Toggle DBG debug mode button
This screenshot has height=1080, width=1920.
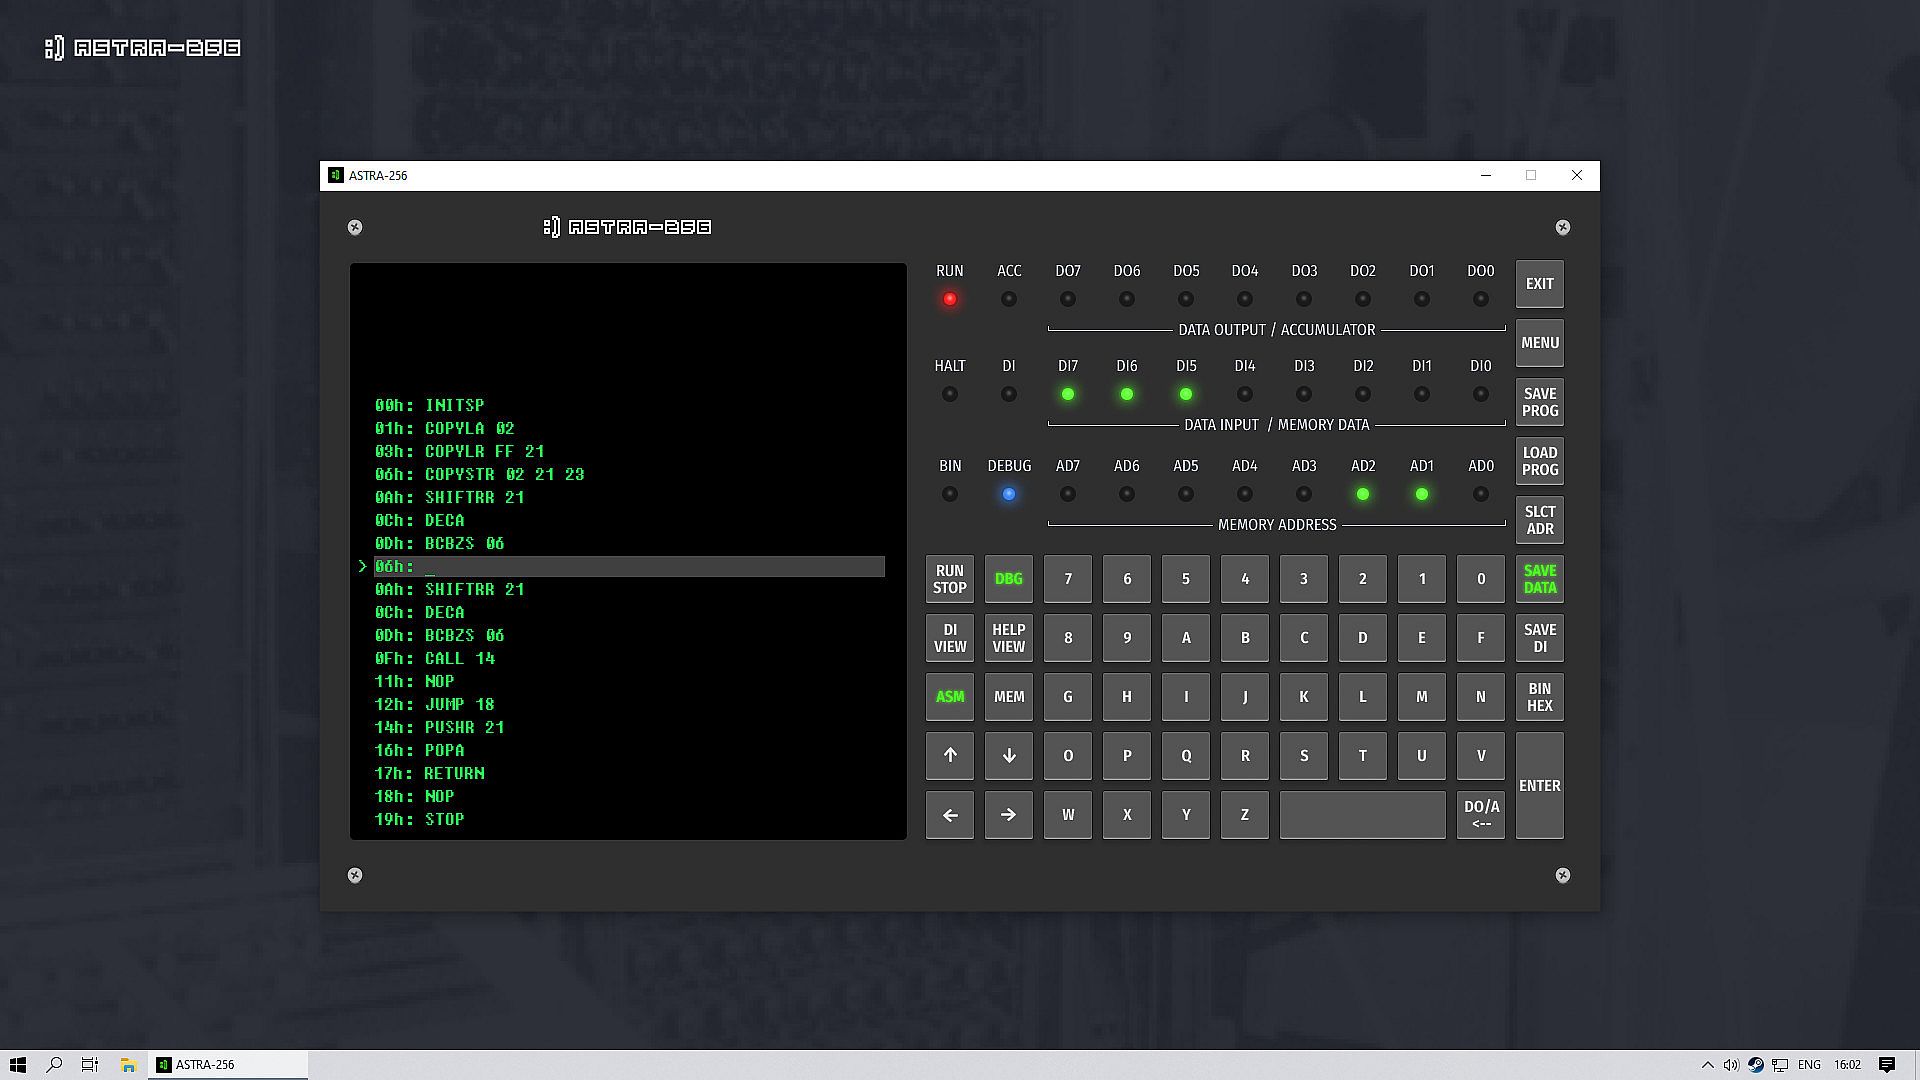1008,579
